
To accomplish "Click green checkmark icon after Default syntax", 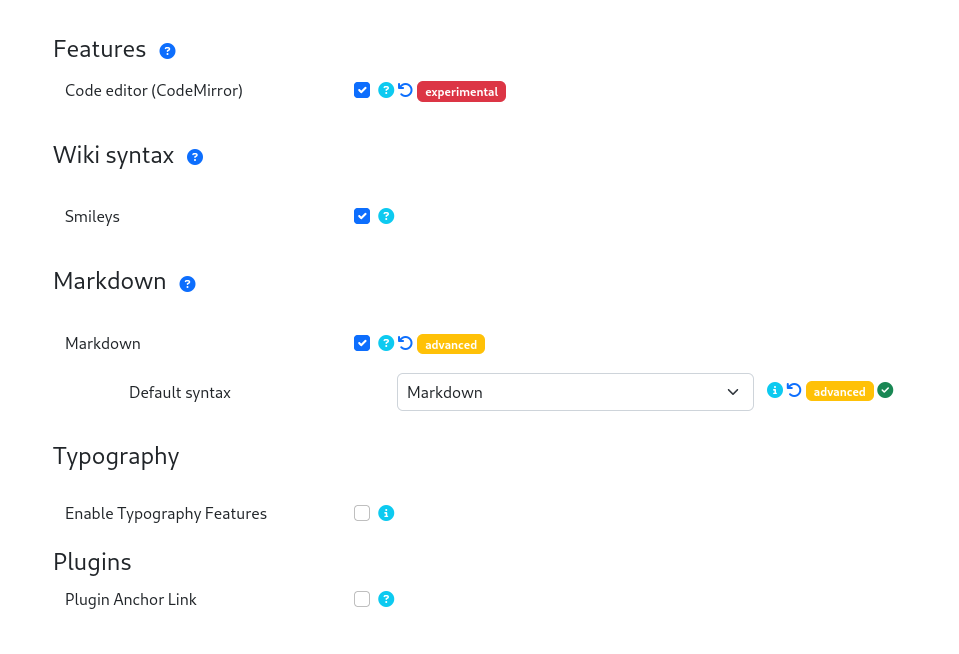I will point(885,390).
